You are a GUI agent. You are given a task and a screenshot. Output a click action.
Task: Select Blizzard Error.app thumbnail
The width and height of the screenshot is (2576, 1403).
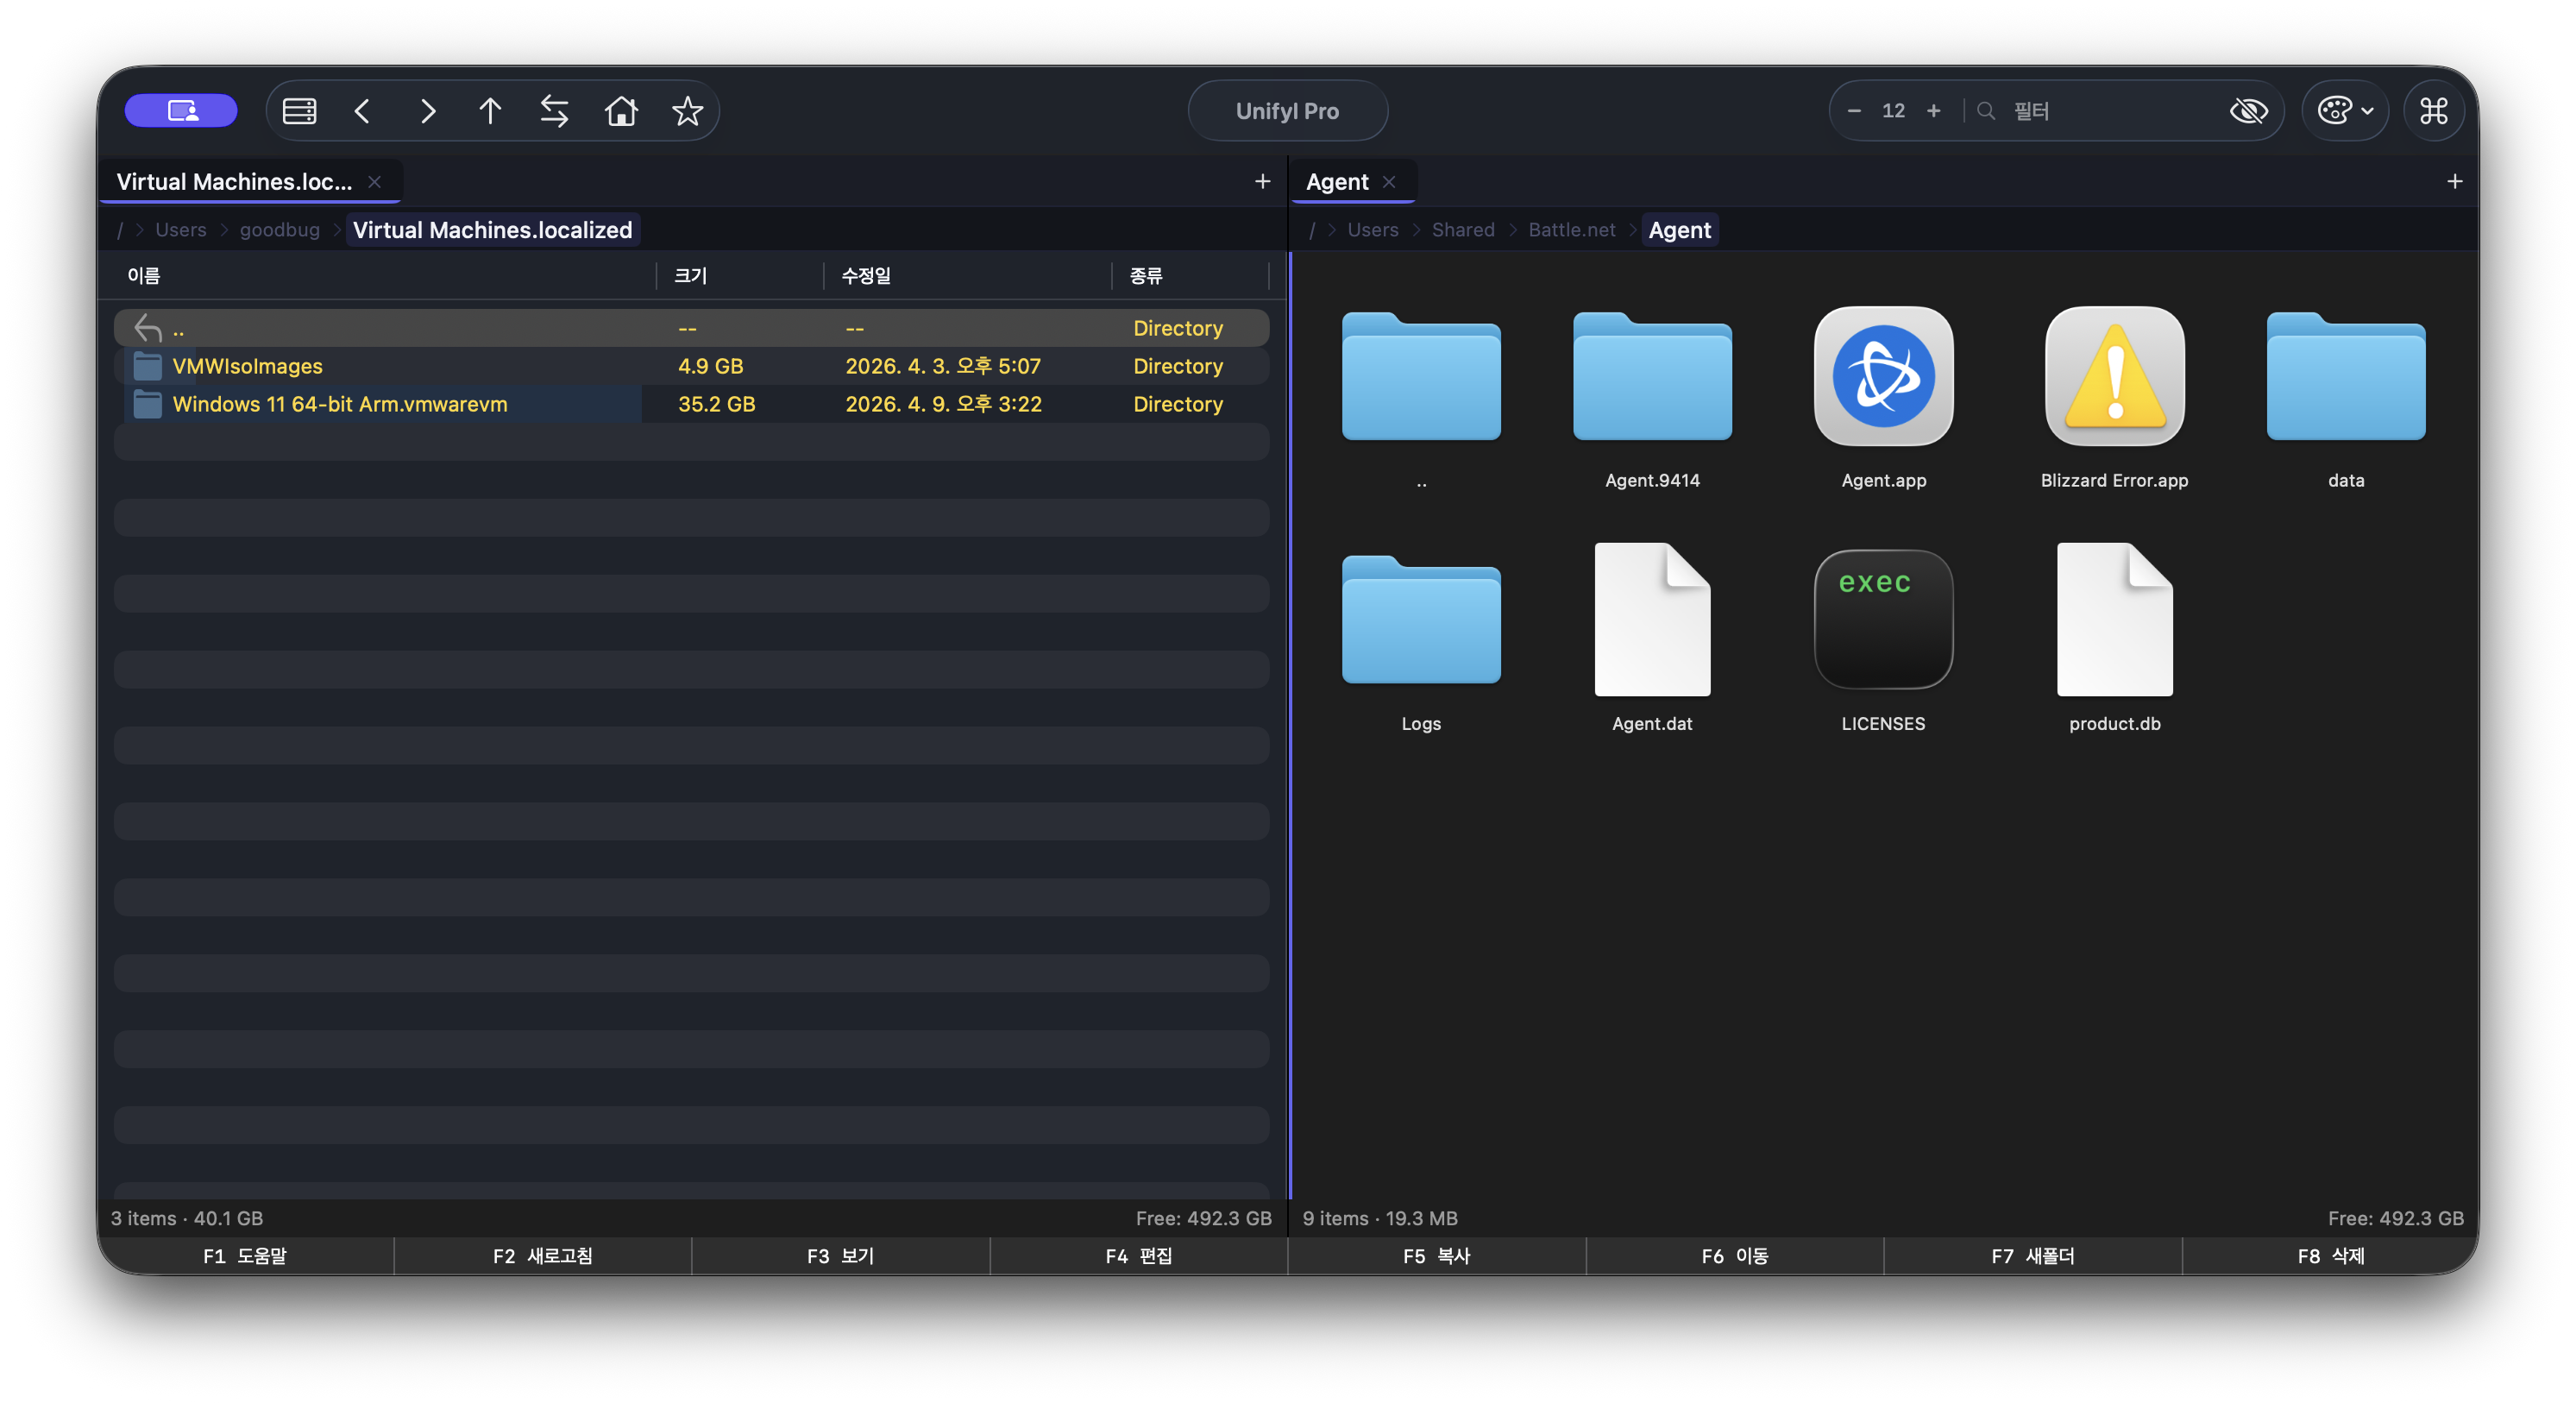coord(2114,377)
